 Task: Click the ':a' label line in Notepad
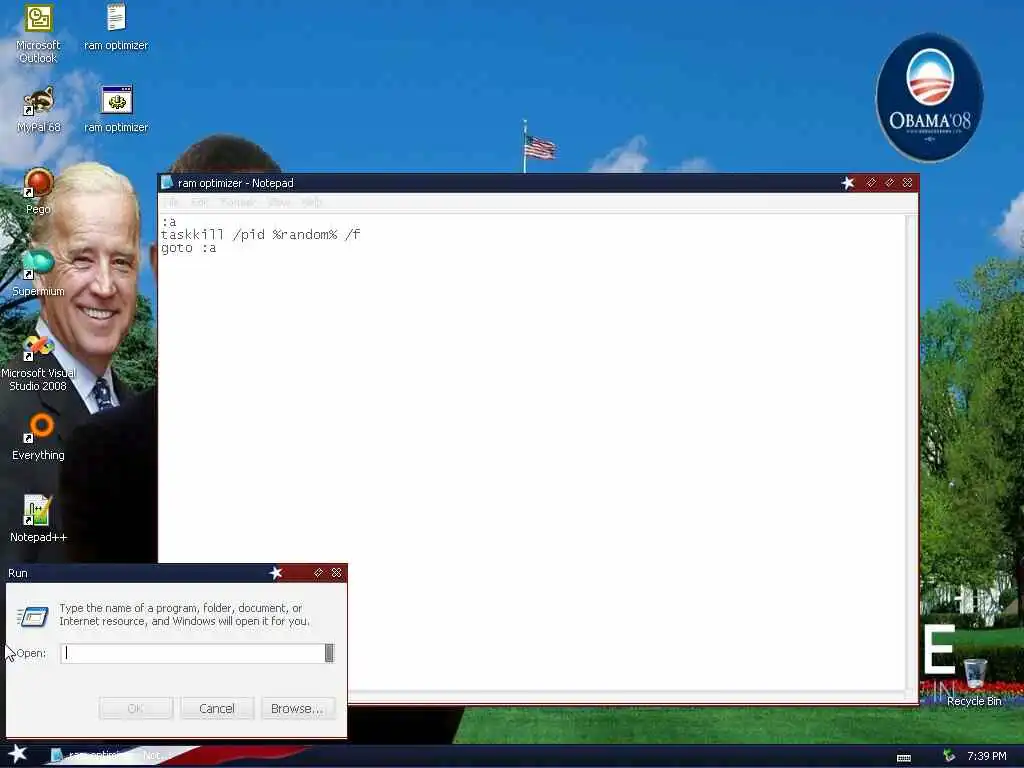168,222
